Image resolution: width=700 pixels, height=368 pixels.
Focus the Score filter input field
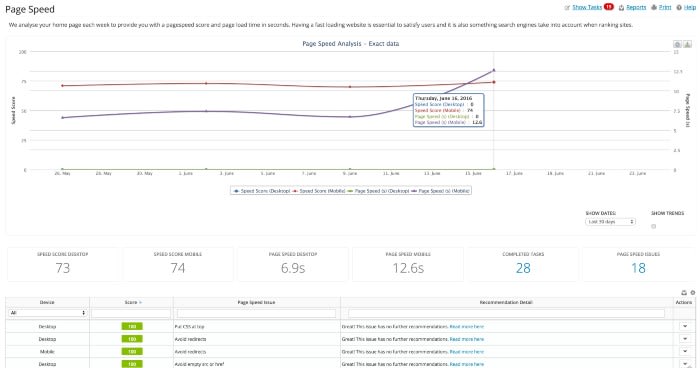131,314
